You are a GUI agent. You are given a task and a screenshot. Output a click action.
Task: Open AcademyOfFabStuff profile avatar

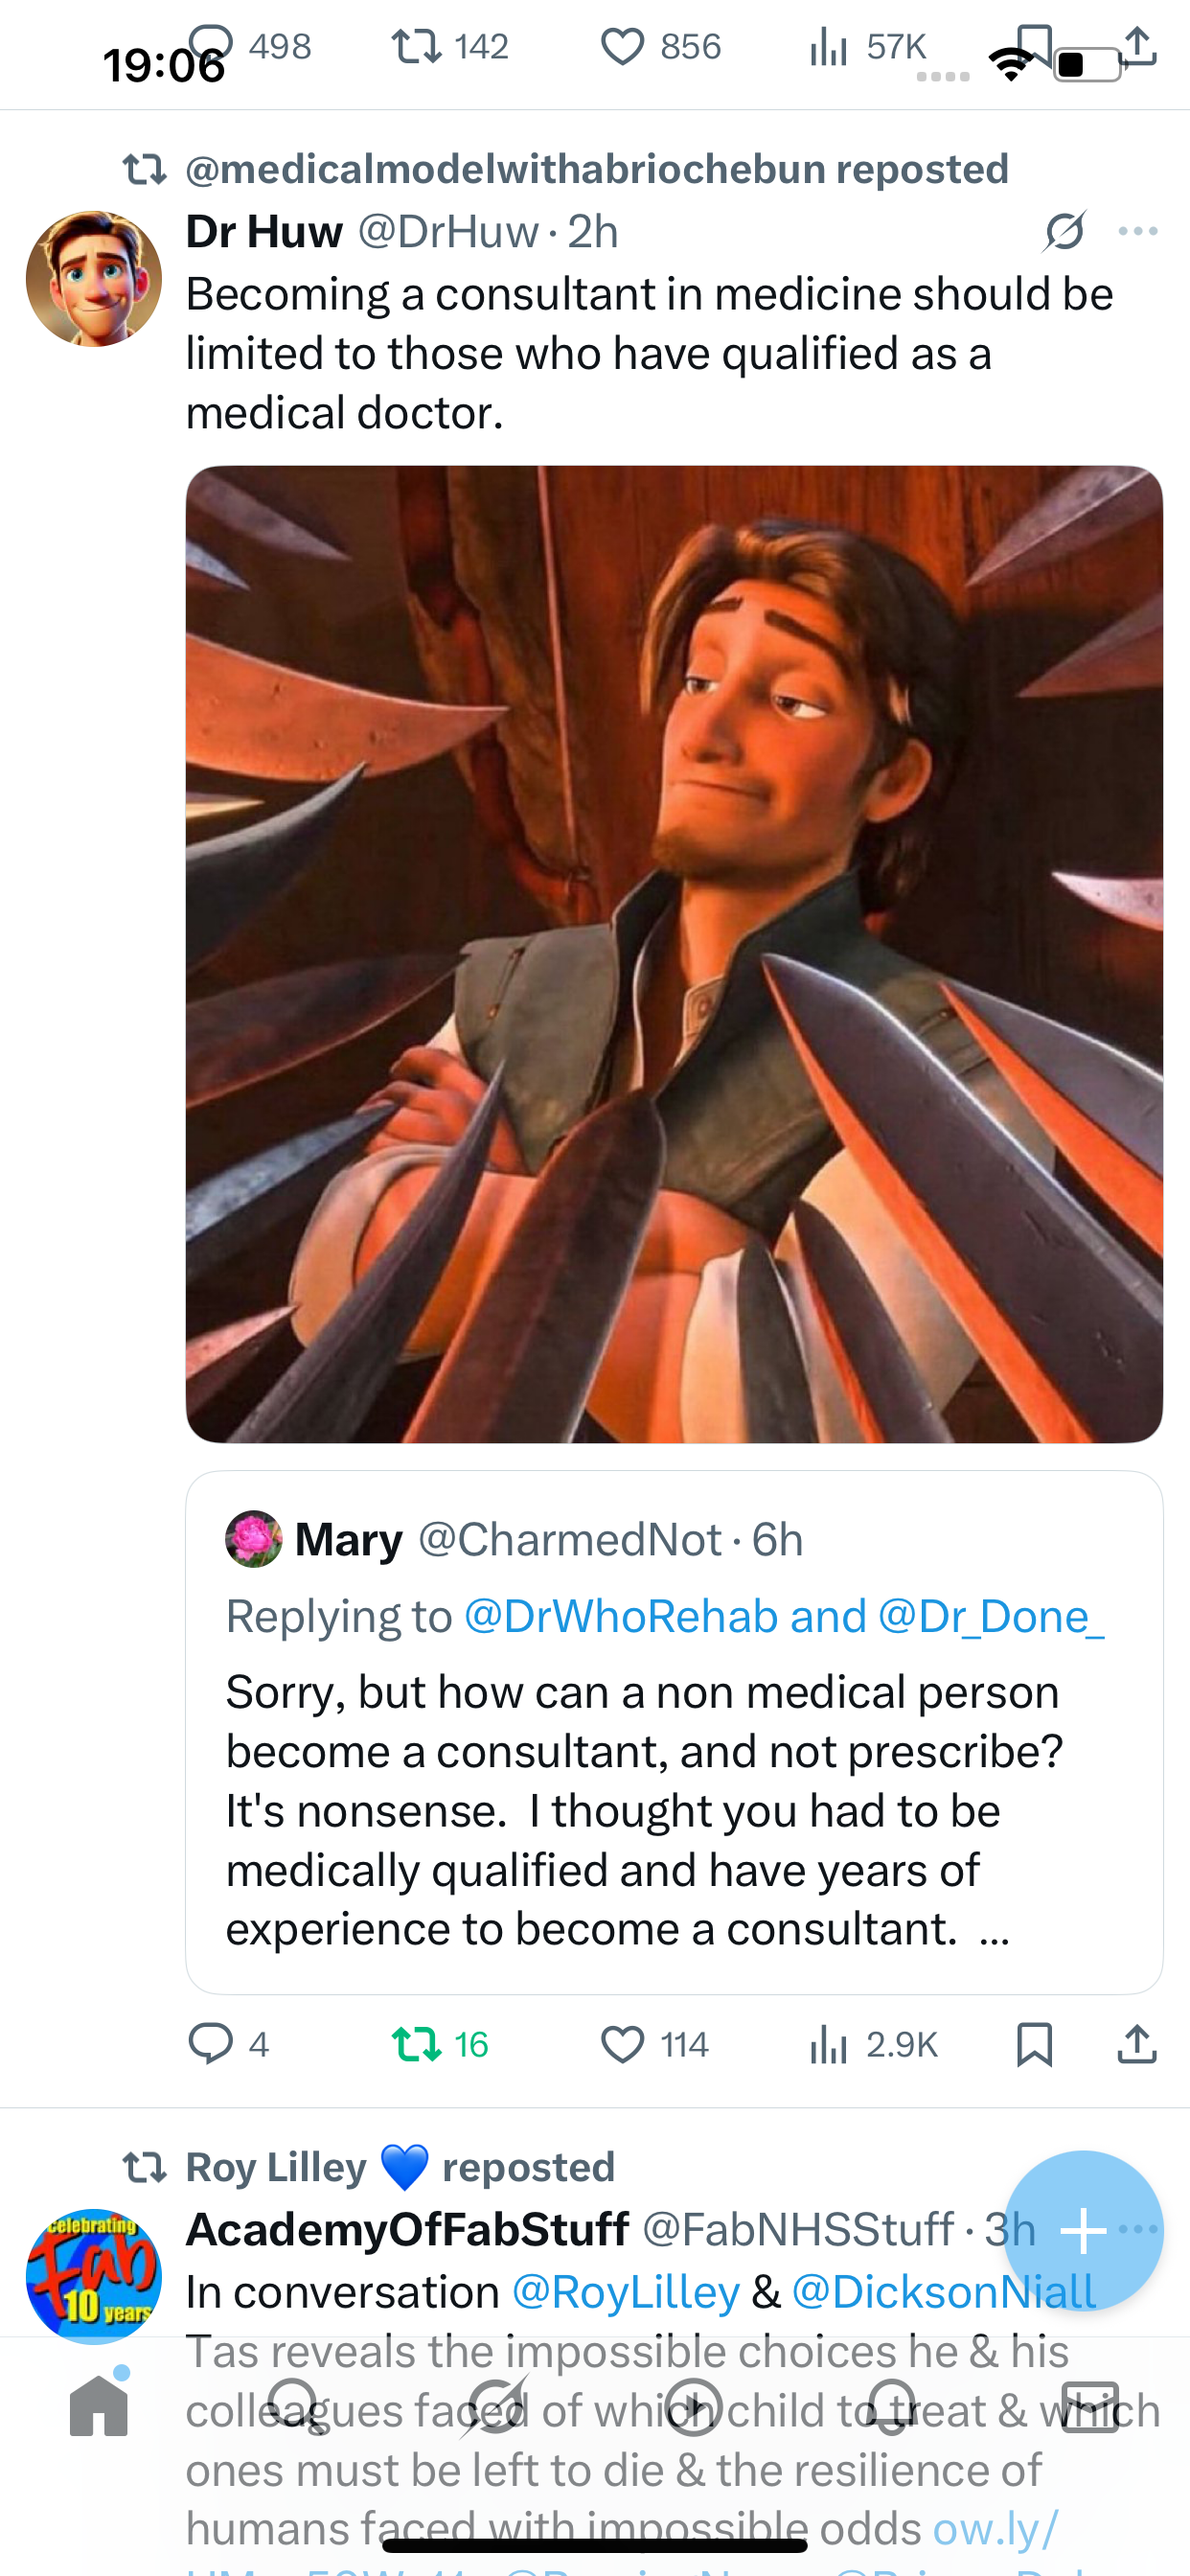[94, 2277]
